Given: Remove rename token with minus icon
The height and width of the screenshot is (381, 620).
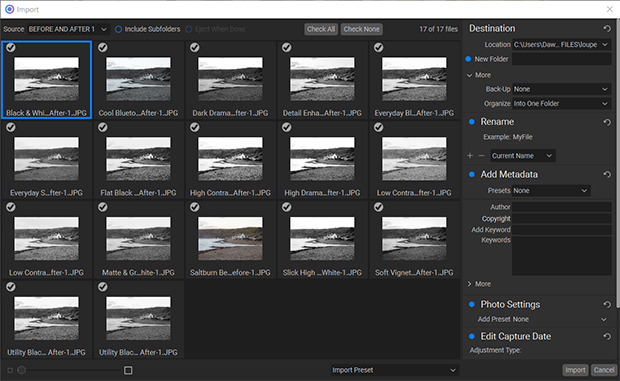Looking at the screenshot, I should tap(481, 156).
